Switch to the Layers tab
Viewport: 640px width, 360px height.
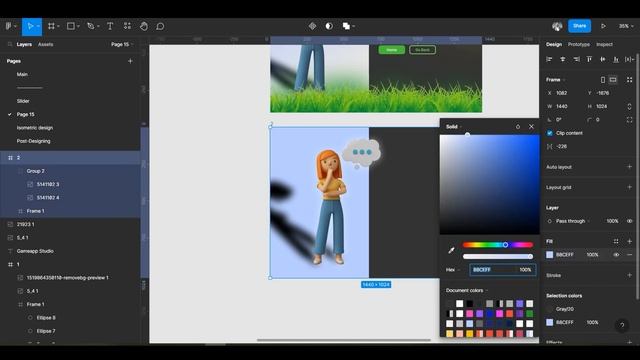coord(24,44)
